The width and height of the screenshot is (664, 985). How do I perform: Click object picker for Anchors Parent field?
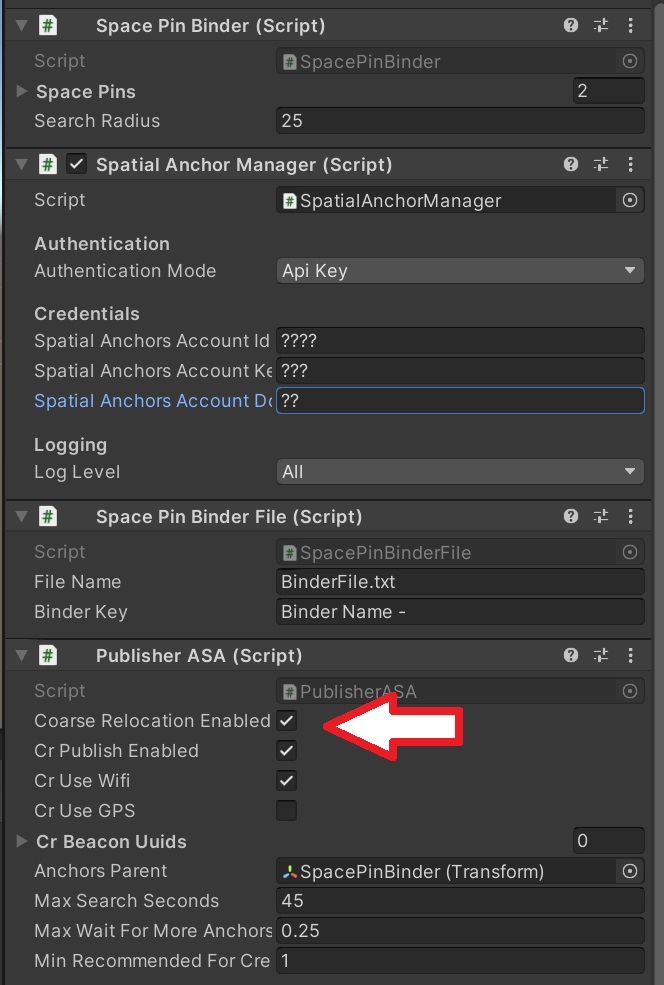click(x=629, y=871)
